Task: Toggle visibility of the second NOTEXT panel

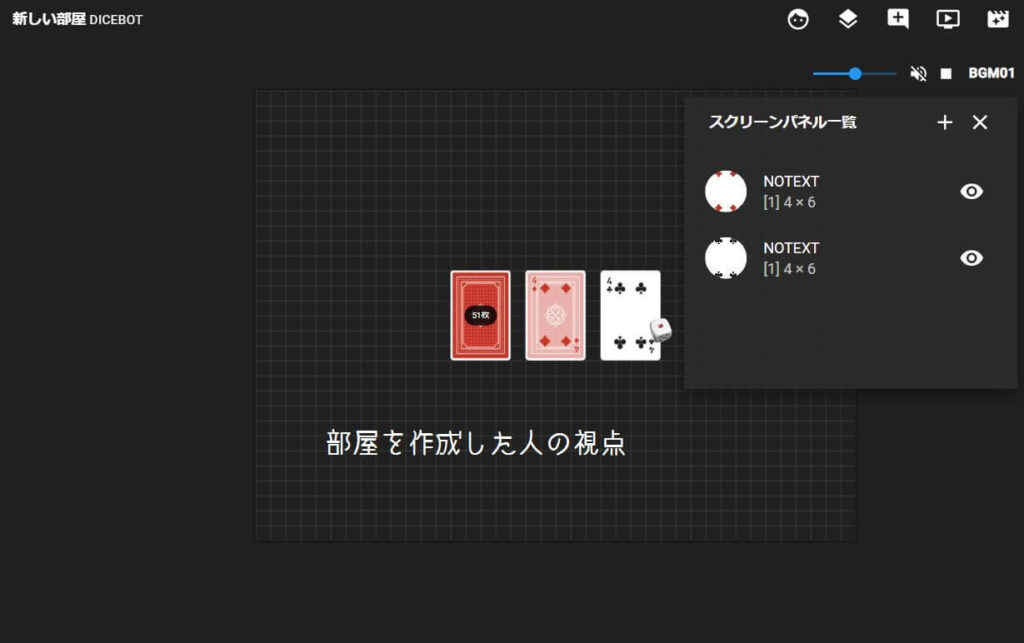Action: click(971, 258)
